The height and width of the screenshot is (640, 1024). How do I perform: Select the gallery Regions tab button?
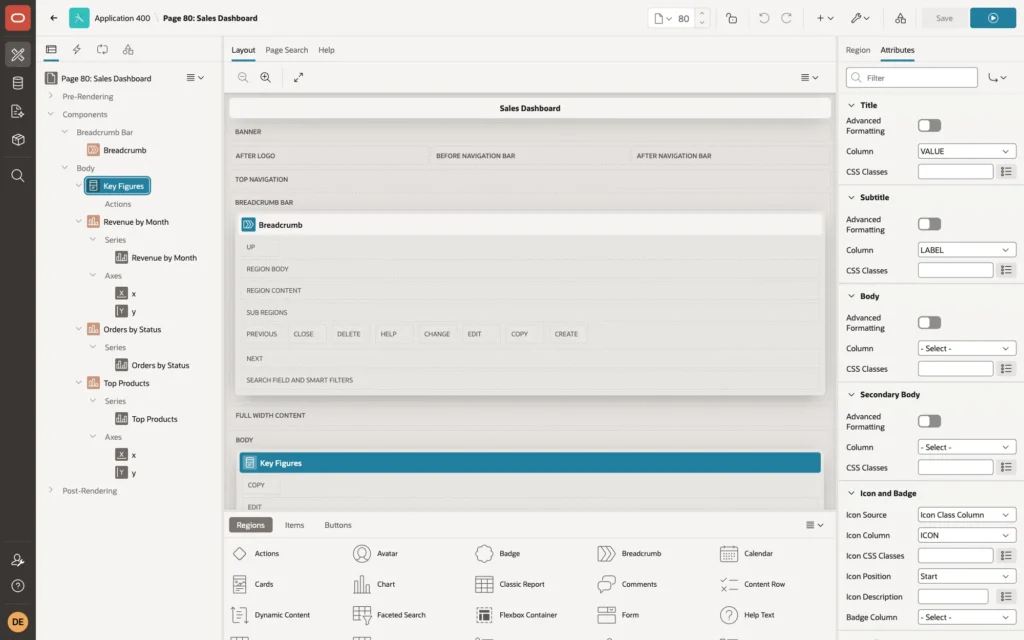point(250,525)
